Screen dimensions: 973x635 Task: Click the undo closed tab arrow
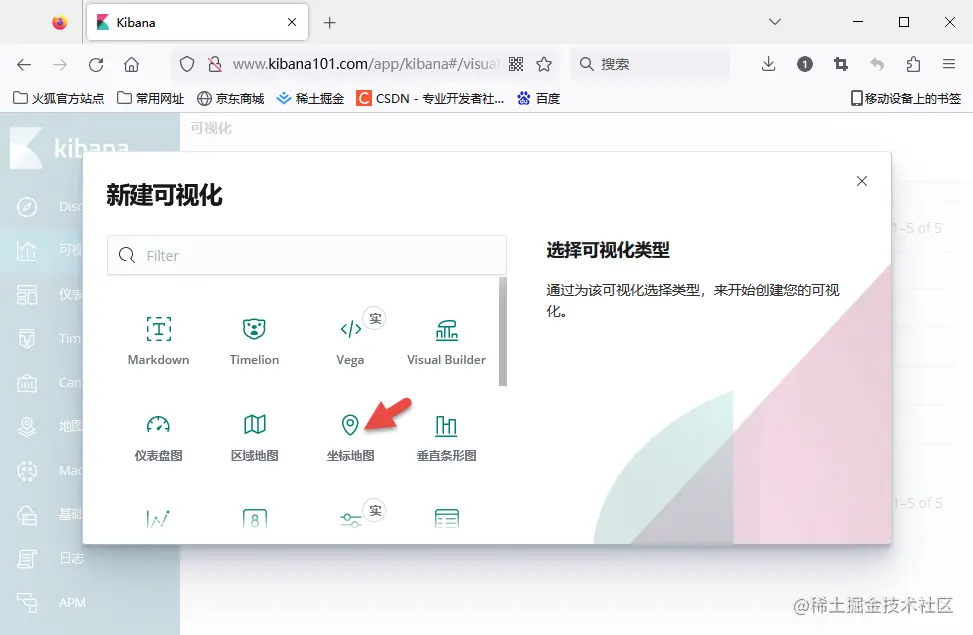point(877,64)
